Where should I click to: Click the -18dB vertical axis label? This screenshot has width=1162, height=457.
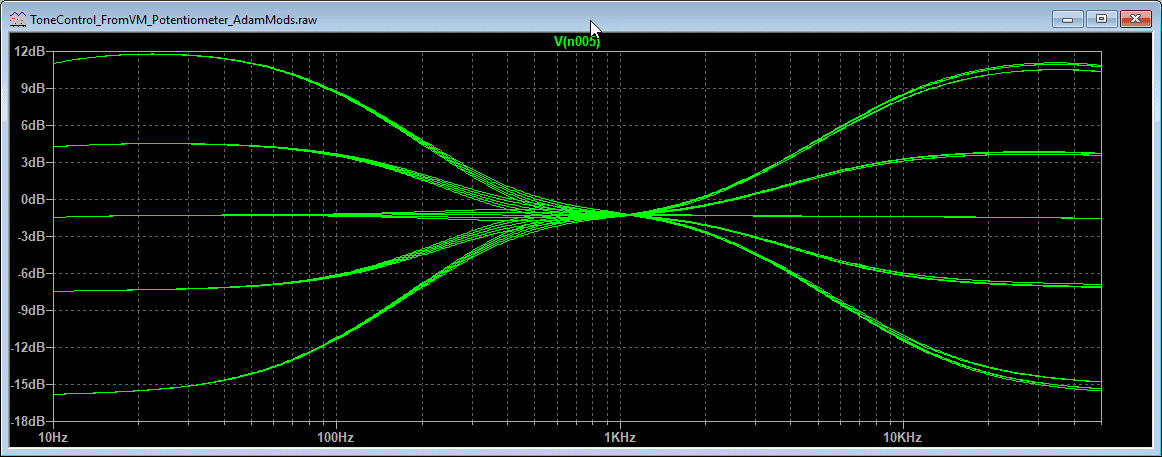pos(30,421)
